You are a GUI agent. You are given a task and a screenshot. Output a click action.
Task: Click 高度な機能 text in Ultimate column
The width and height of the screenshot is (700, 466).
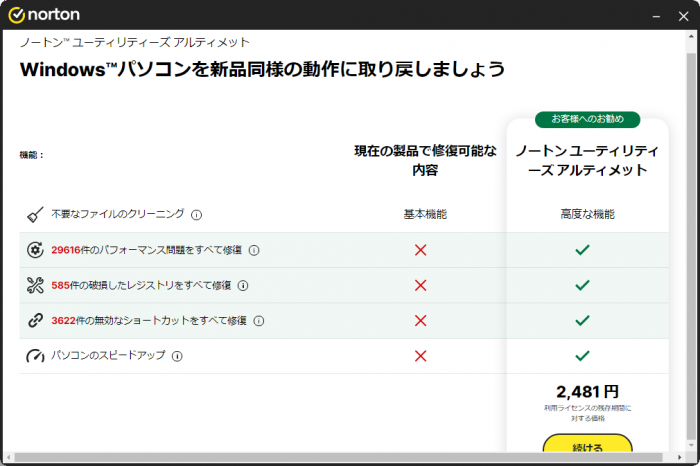[x=588, y=215]
